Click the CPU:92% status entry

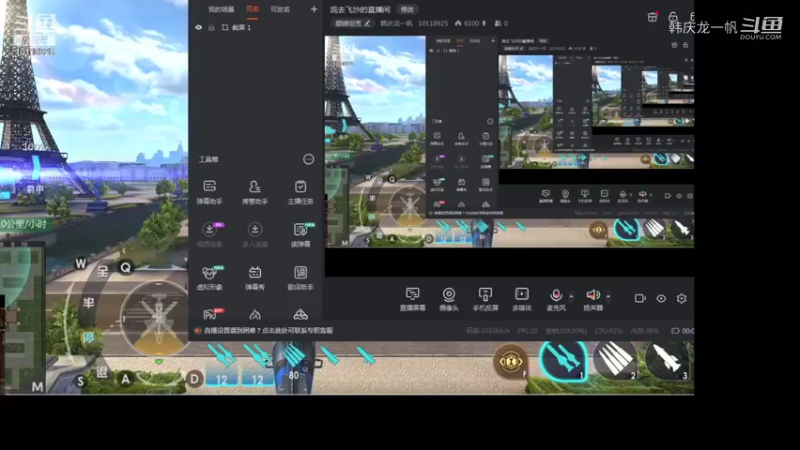pyautogui.click(x=609, y=331)
